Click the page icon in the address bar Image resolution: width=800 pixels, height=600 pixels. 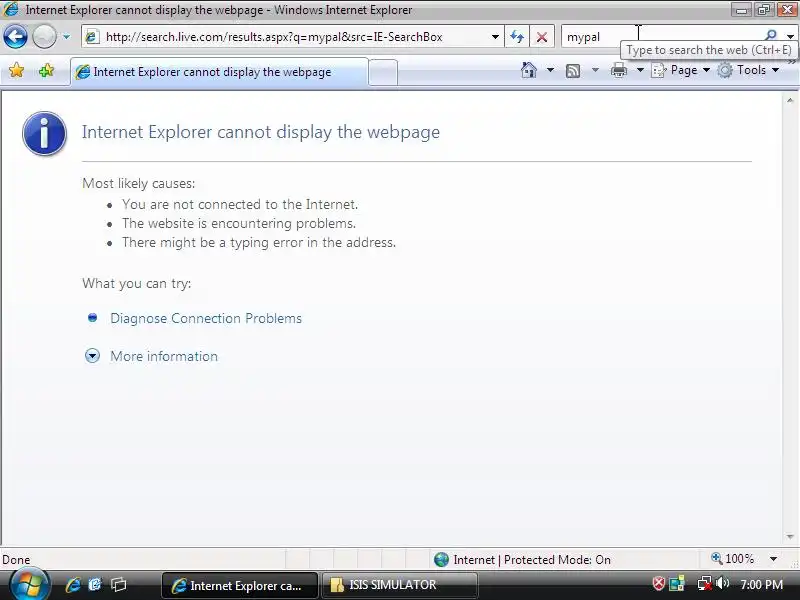pyautogui.click(x=92, y=37)
